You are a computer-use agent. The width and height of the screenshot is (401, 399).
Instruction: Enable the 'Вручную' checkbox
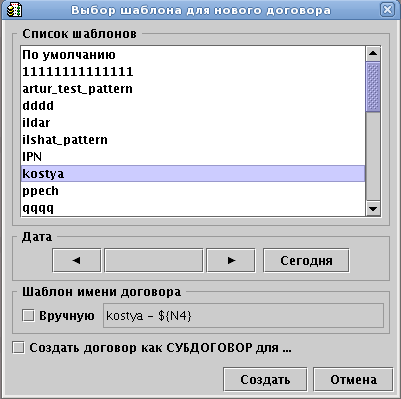click(28, 315)
